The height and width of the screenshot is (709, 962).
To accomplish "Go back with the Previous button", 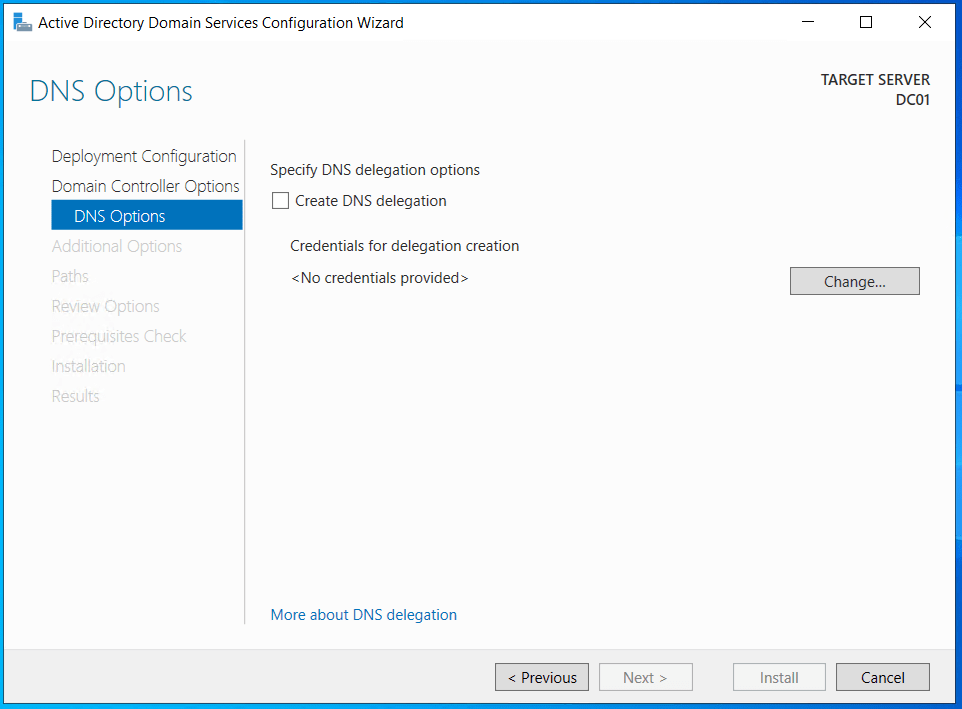I will coord(541,677).
